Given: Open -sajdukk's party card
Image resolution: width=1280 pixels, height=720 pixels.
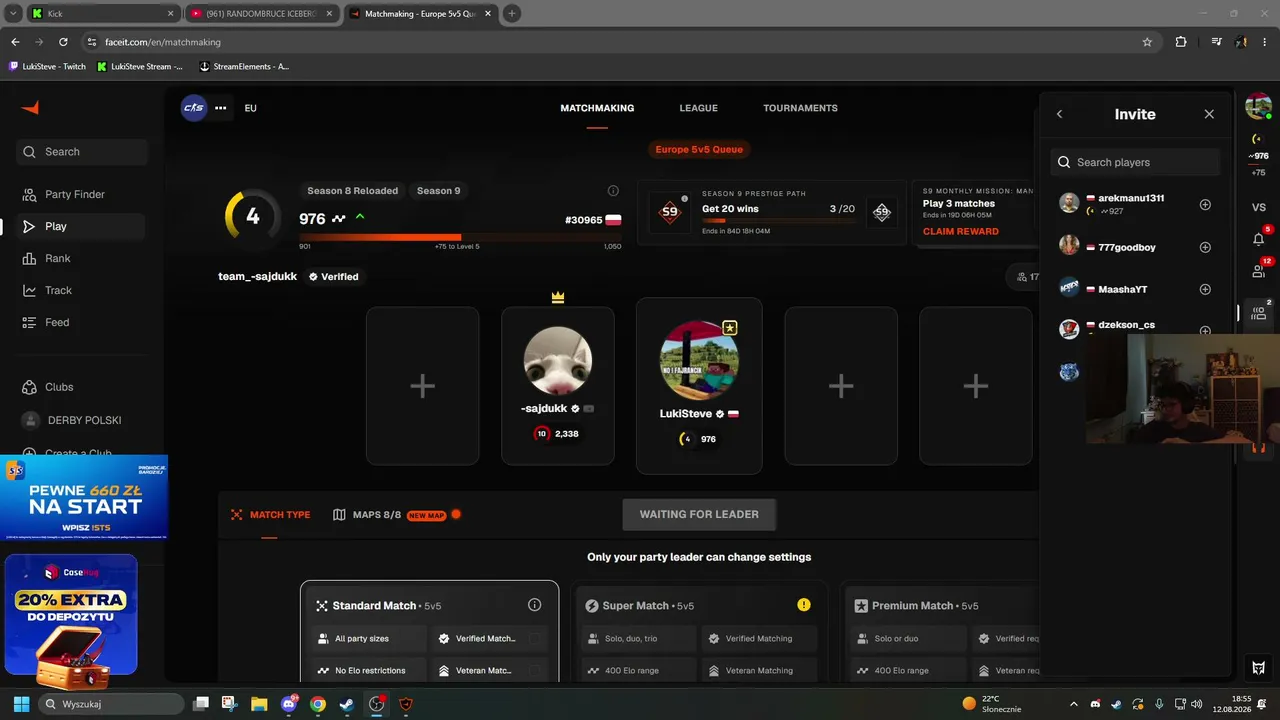Looking at the screenshot, I should click(x=558, y=386).
